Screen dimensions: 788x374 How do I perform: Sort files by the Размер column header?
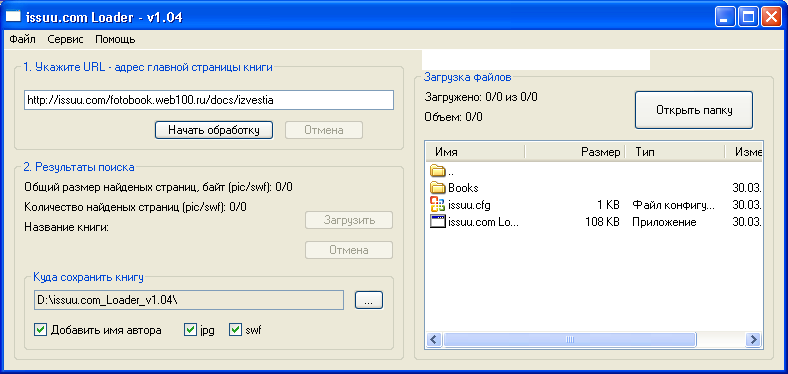pyautogui.click(x=574, y=152)
